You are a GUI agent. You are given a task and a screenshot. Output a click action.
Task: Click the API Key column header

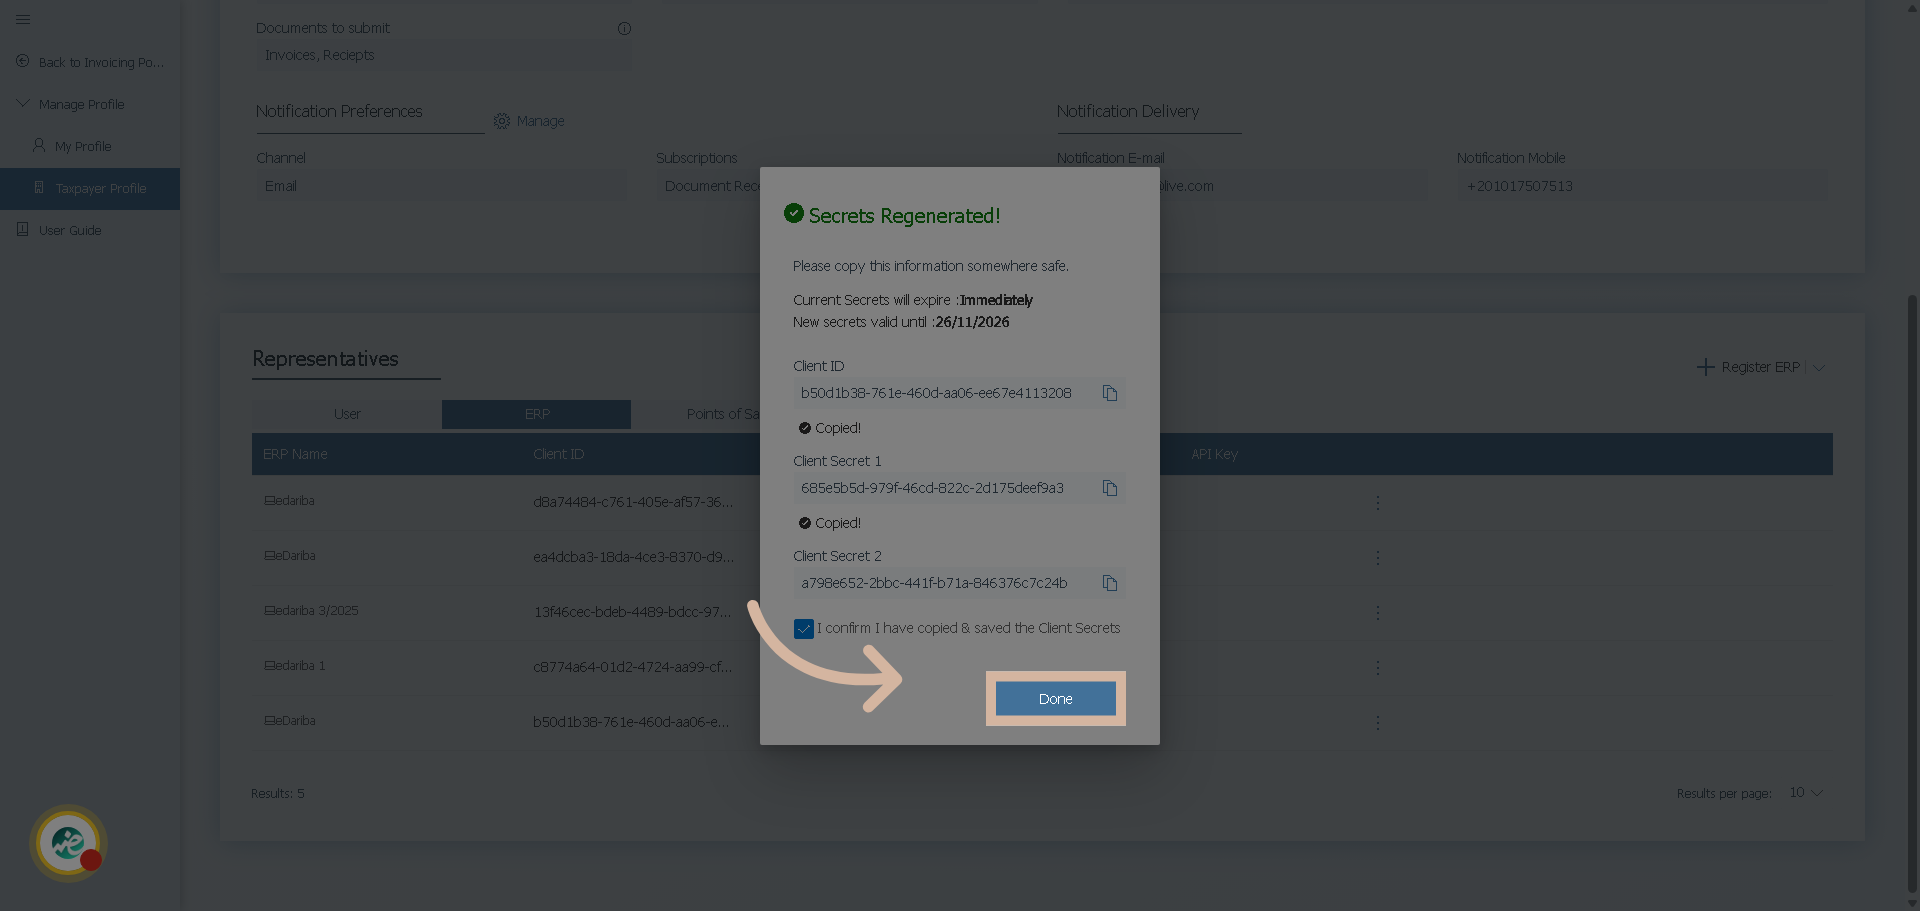(1214, 454)
